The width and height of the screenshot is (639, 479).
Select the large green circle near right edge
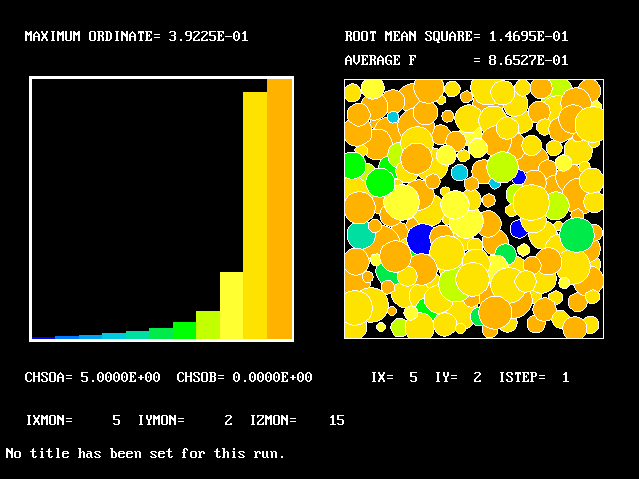pyautogui.click(x=577, y=235)
